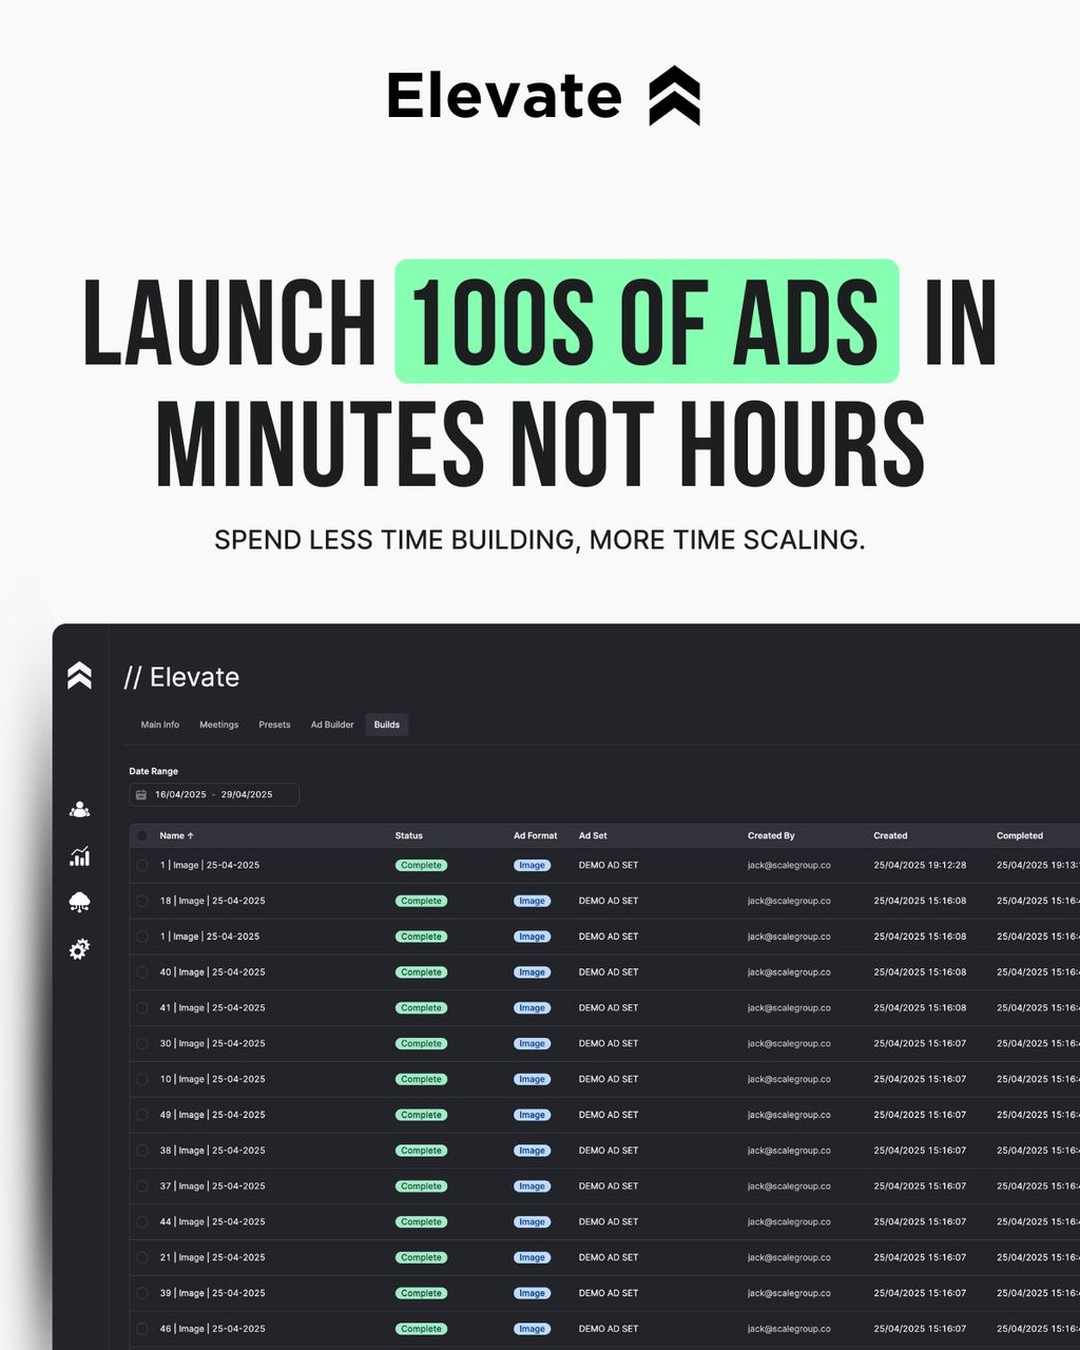Screen dimensions: 1080x1350
Task: Click the Complete badge in the 18 | Image row
Action: tap(421, 901)
